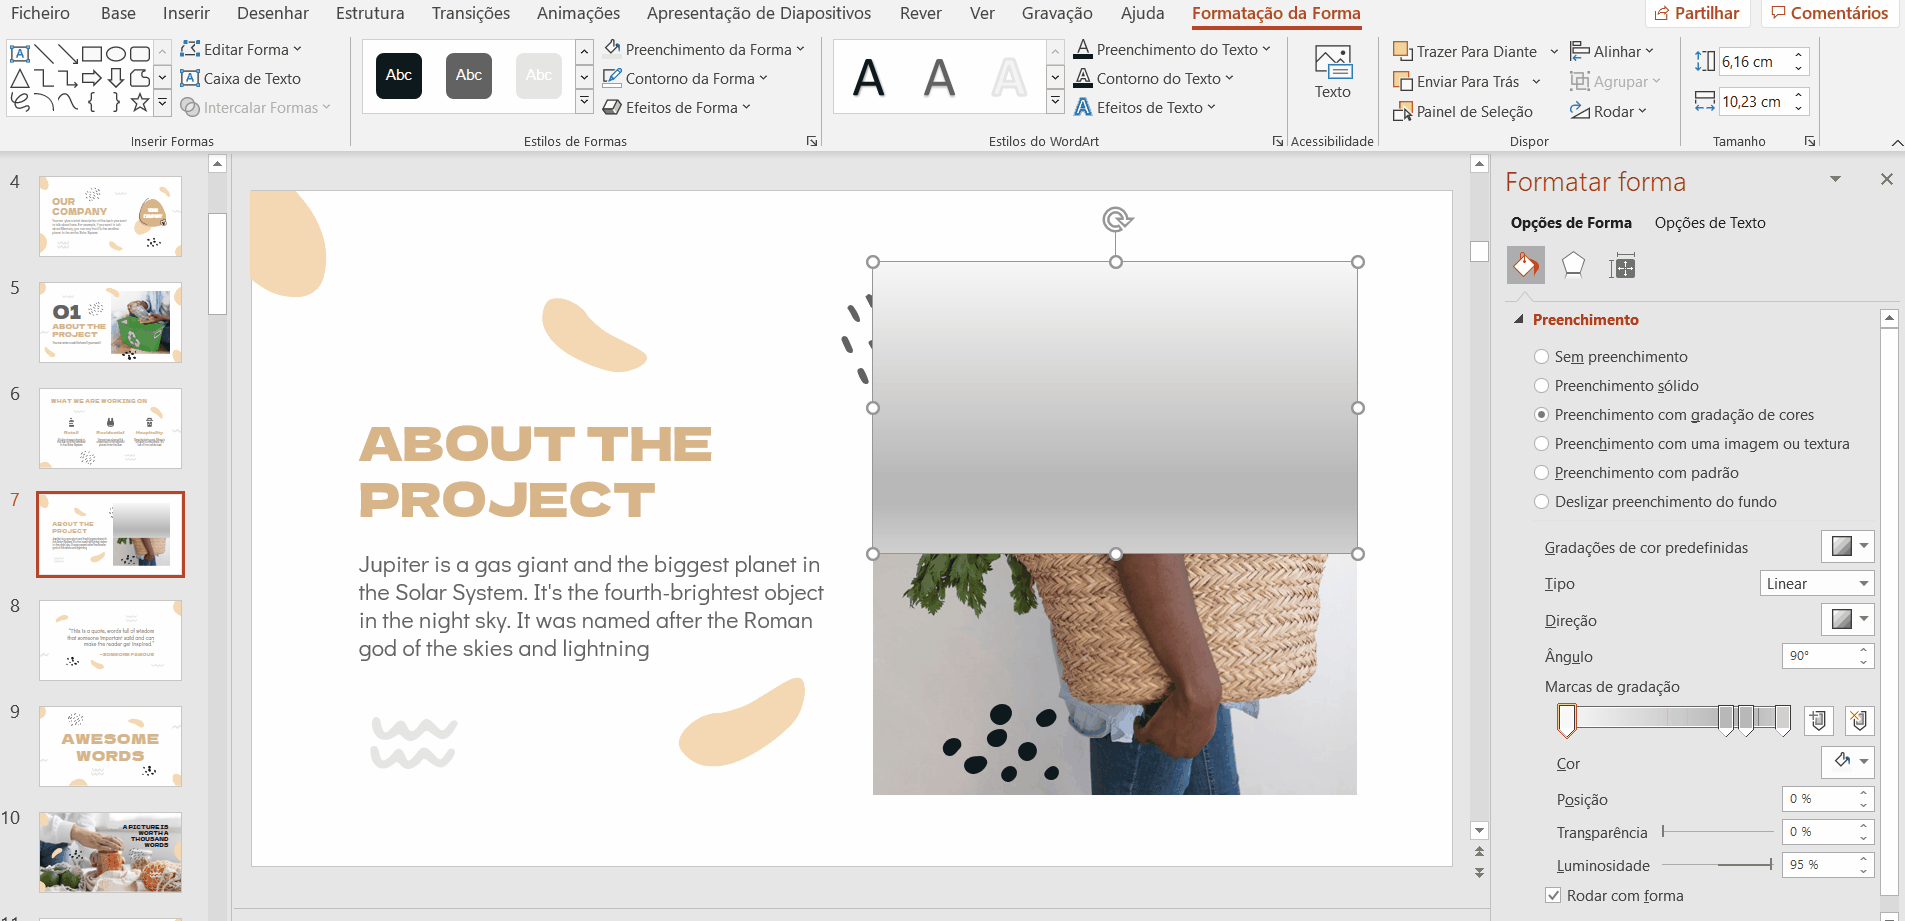Select the first gradient stop marker
1905x921 pixels.
1567,720
